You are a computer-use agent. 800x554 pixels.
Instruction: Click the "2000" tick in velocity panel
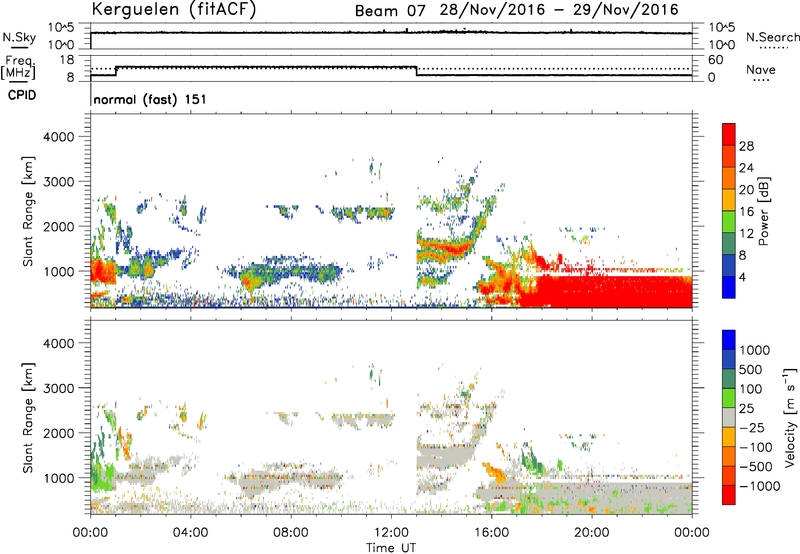pyautogui.click(x=59, y=433)
